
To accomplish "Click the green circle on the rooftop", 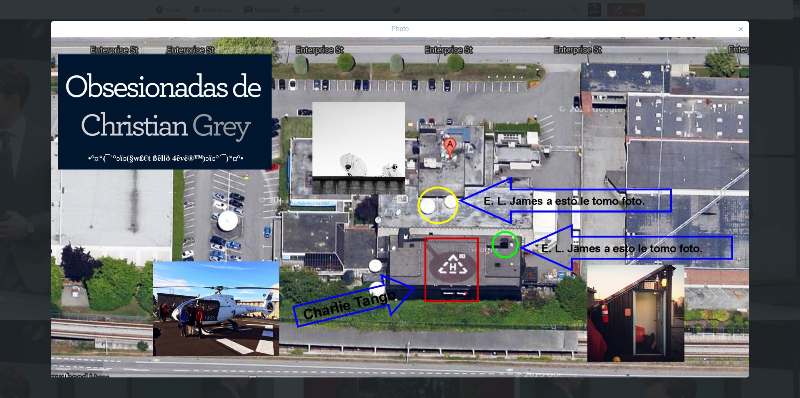I will coord(506,244).
